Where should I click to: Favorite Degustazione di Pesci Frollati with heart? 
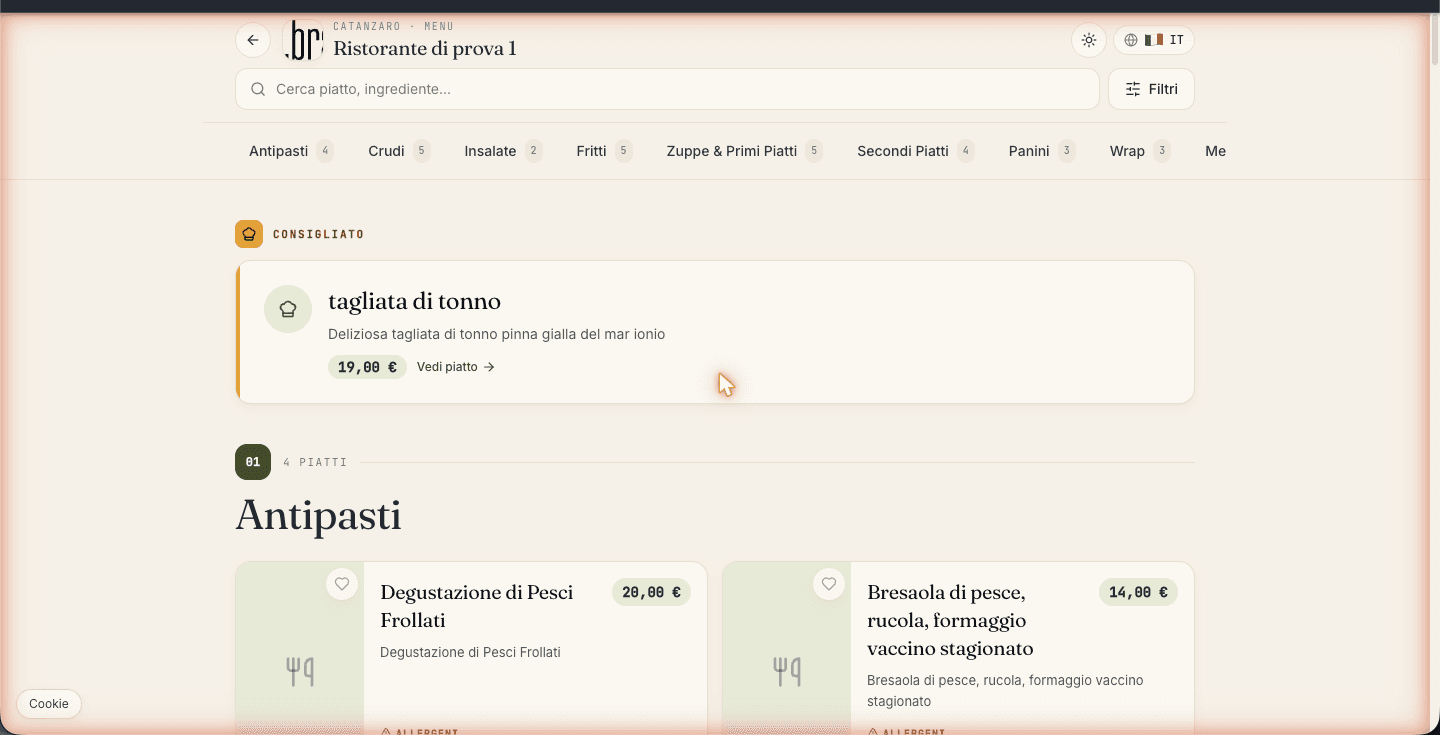[342, 584]
